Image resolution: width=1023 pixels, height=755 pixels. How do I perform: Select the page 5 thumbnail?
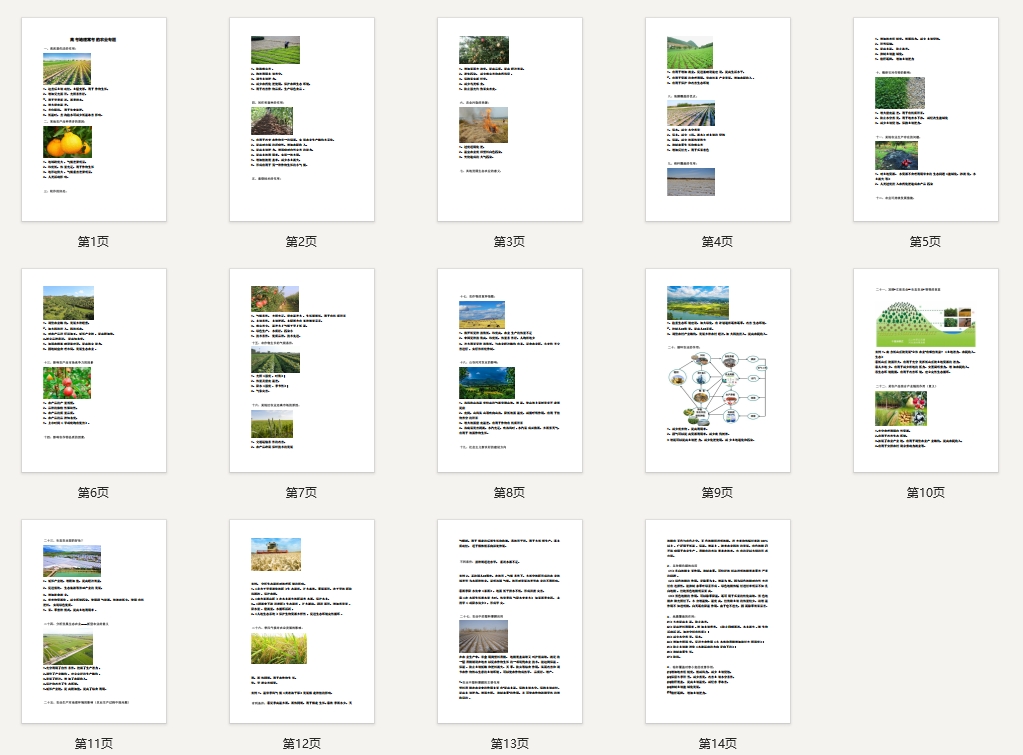925,120
